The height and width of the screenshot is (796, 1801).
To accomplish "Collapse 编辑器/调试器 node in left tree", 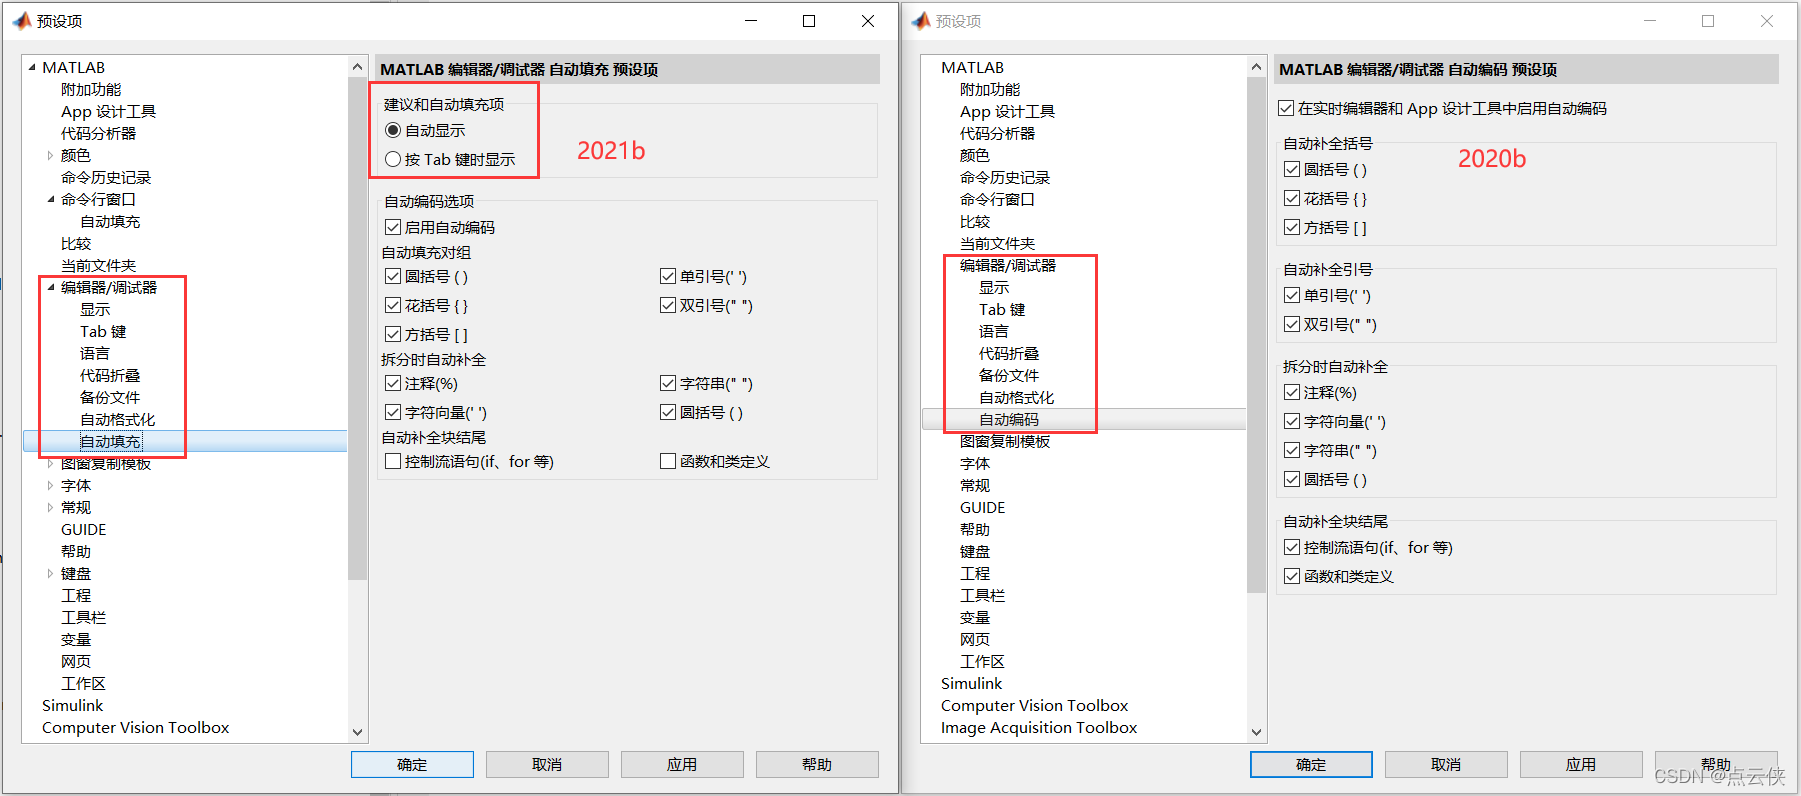I will (50, 288).
